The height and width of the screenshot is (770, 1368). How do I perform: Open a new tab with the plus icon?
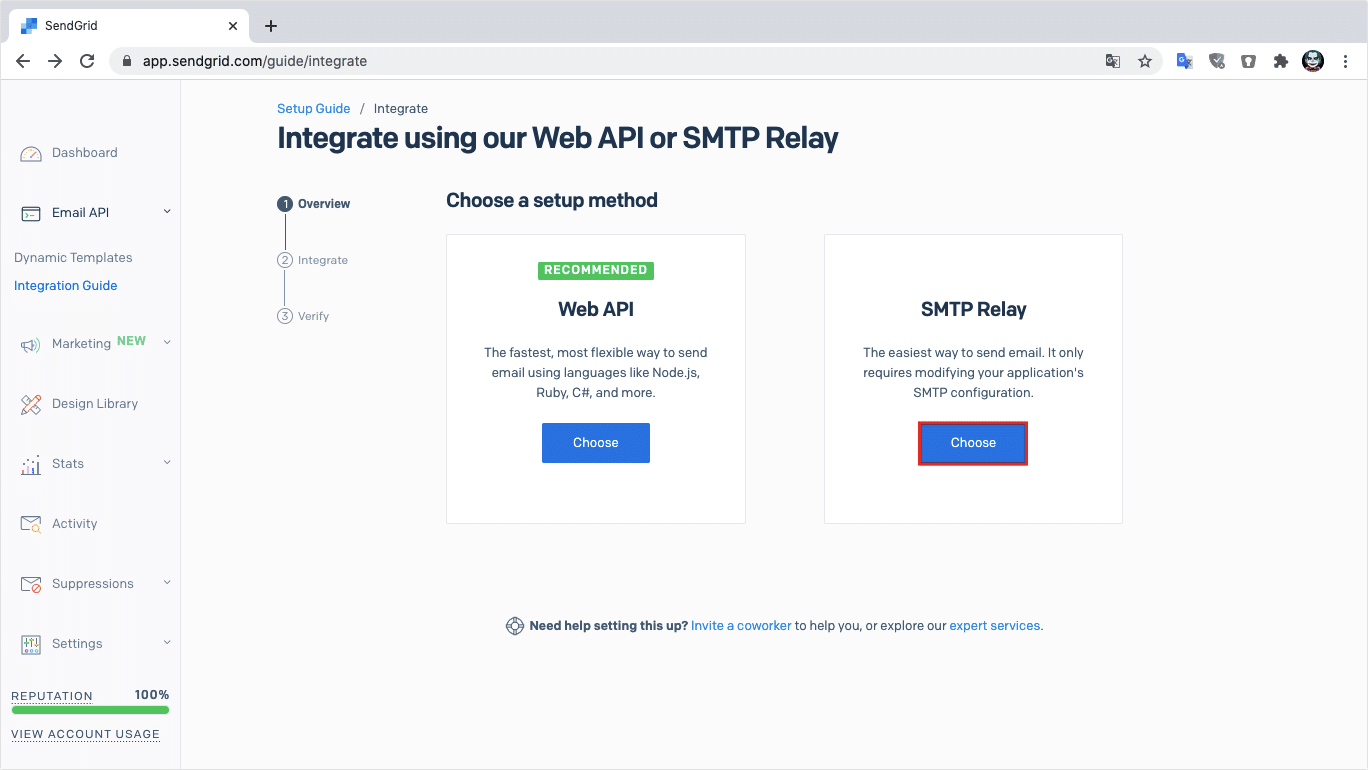click(x=270, y=26)
